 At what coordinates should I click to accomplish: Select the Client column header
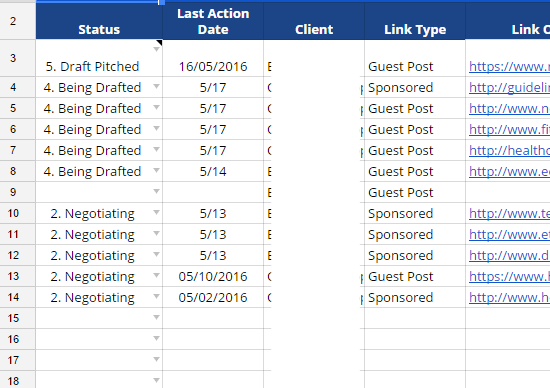(x=314, y=21)
